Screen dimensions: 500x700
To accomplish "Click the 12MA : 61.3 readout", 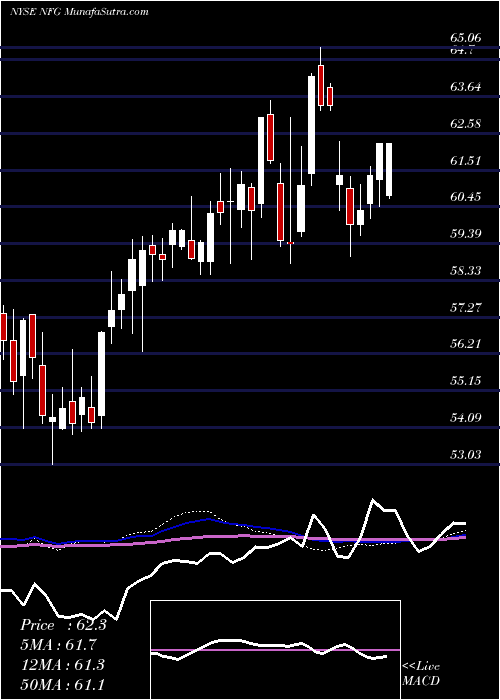I will click(62, 665).
